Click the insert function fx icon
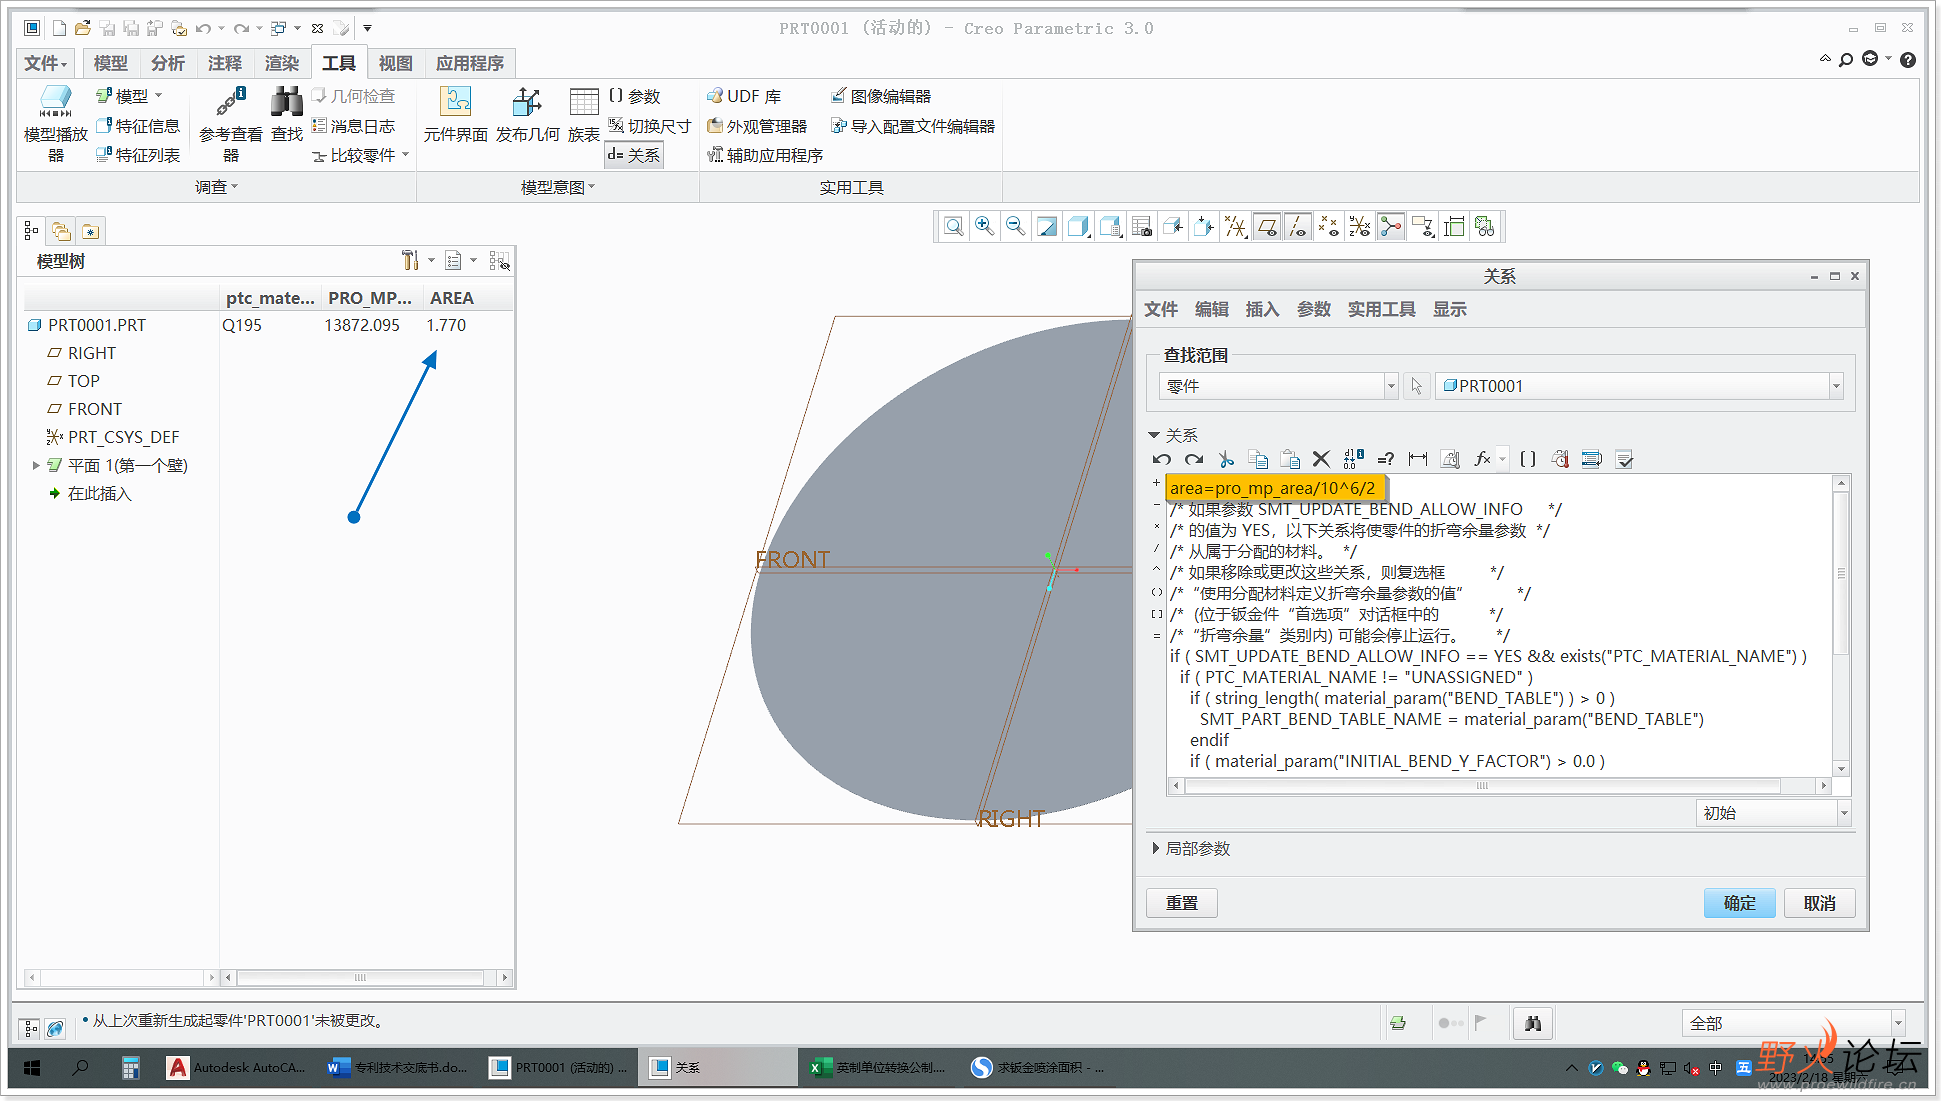Image resolution: width=1941 pixels, height=1101 pixels. 1483,459
